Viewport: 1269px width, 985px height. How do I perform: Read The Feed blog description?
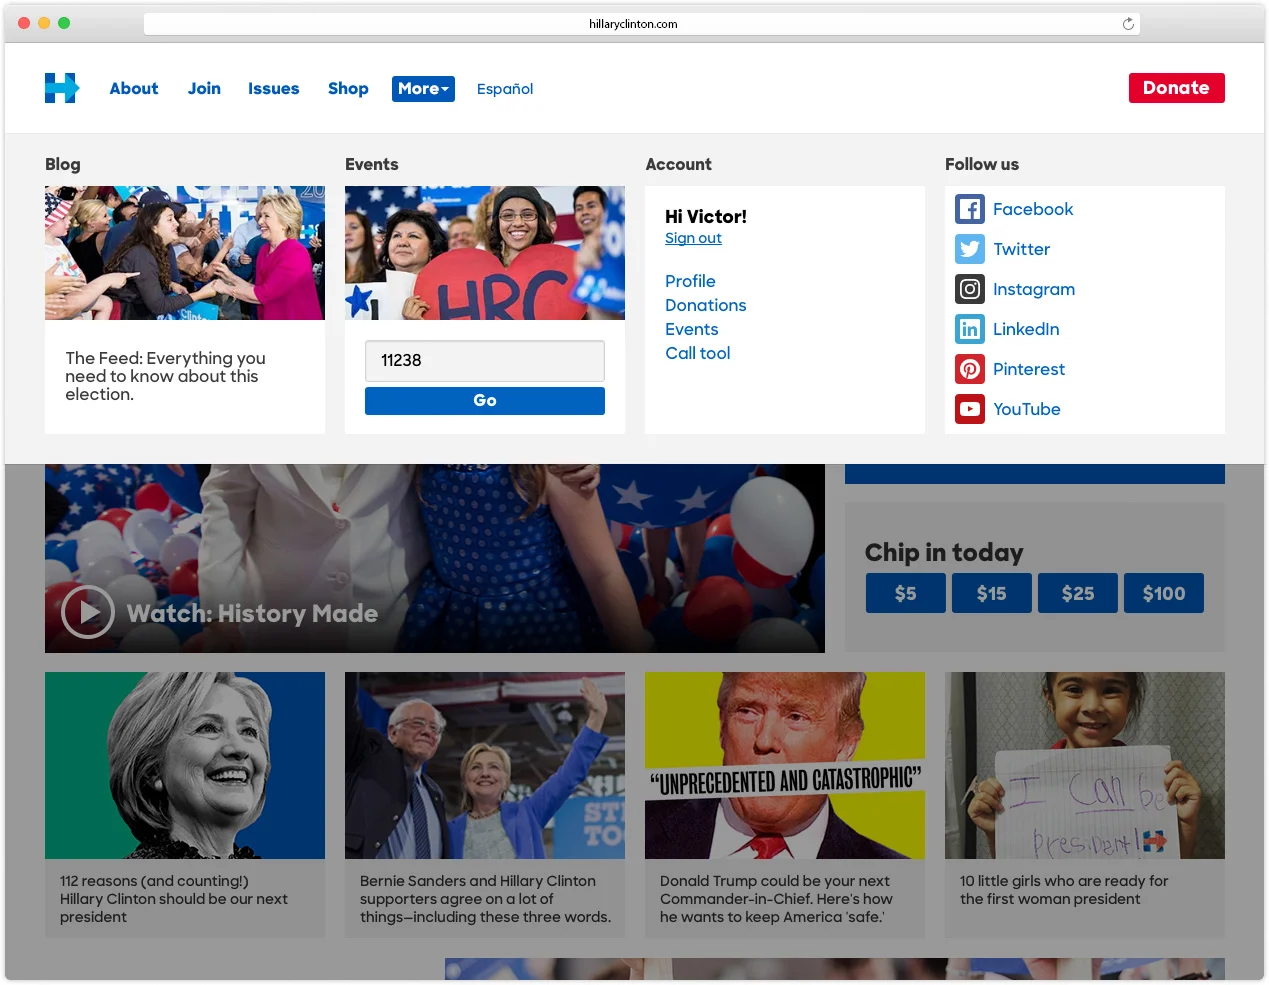click(x=165, y=376)
